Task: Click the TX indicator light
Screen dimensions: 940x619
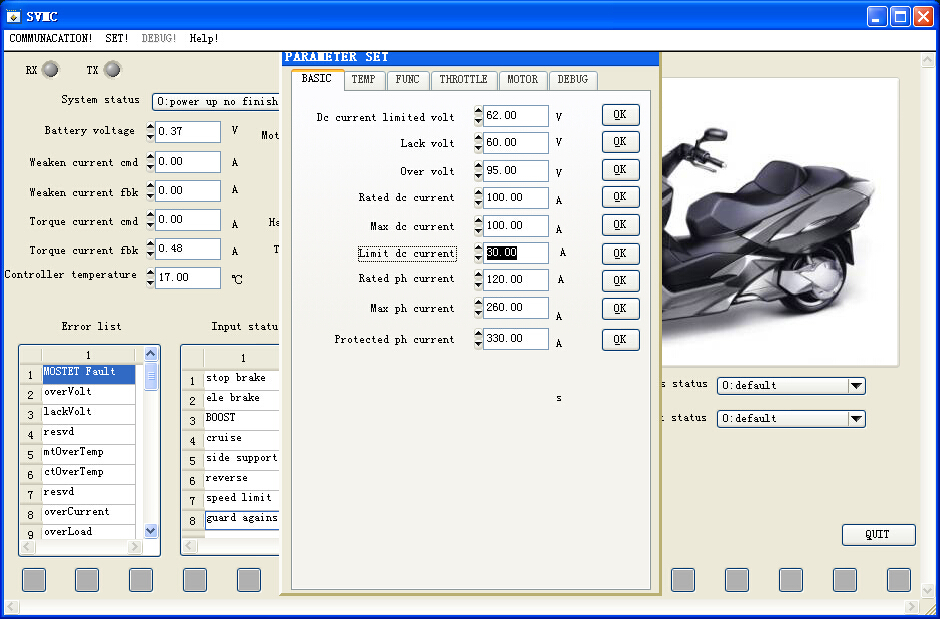Action: (x=112, y=70)
